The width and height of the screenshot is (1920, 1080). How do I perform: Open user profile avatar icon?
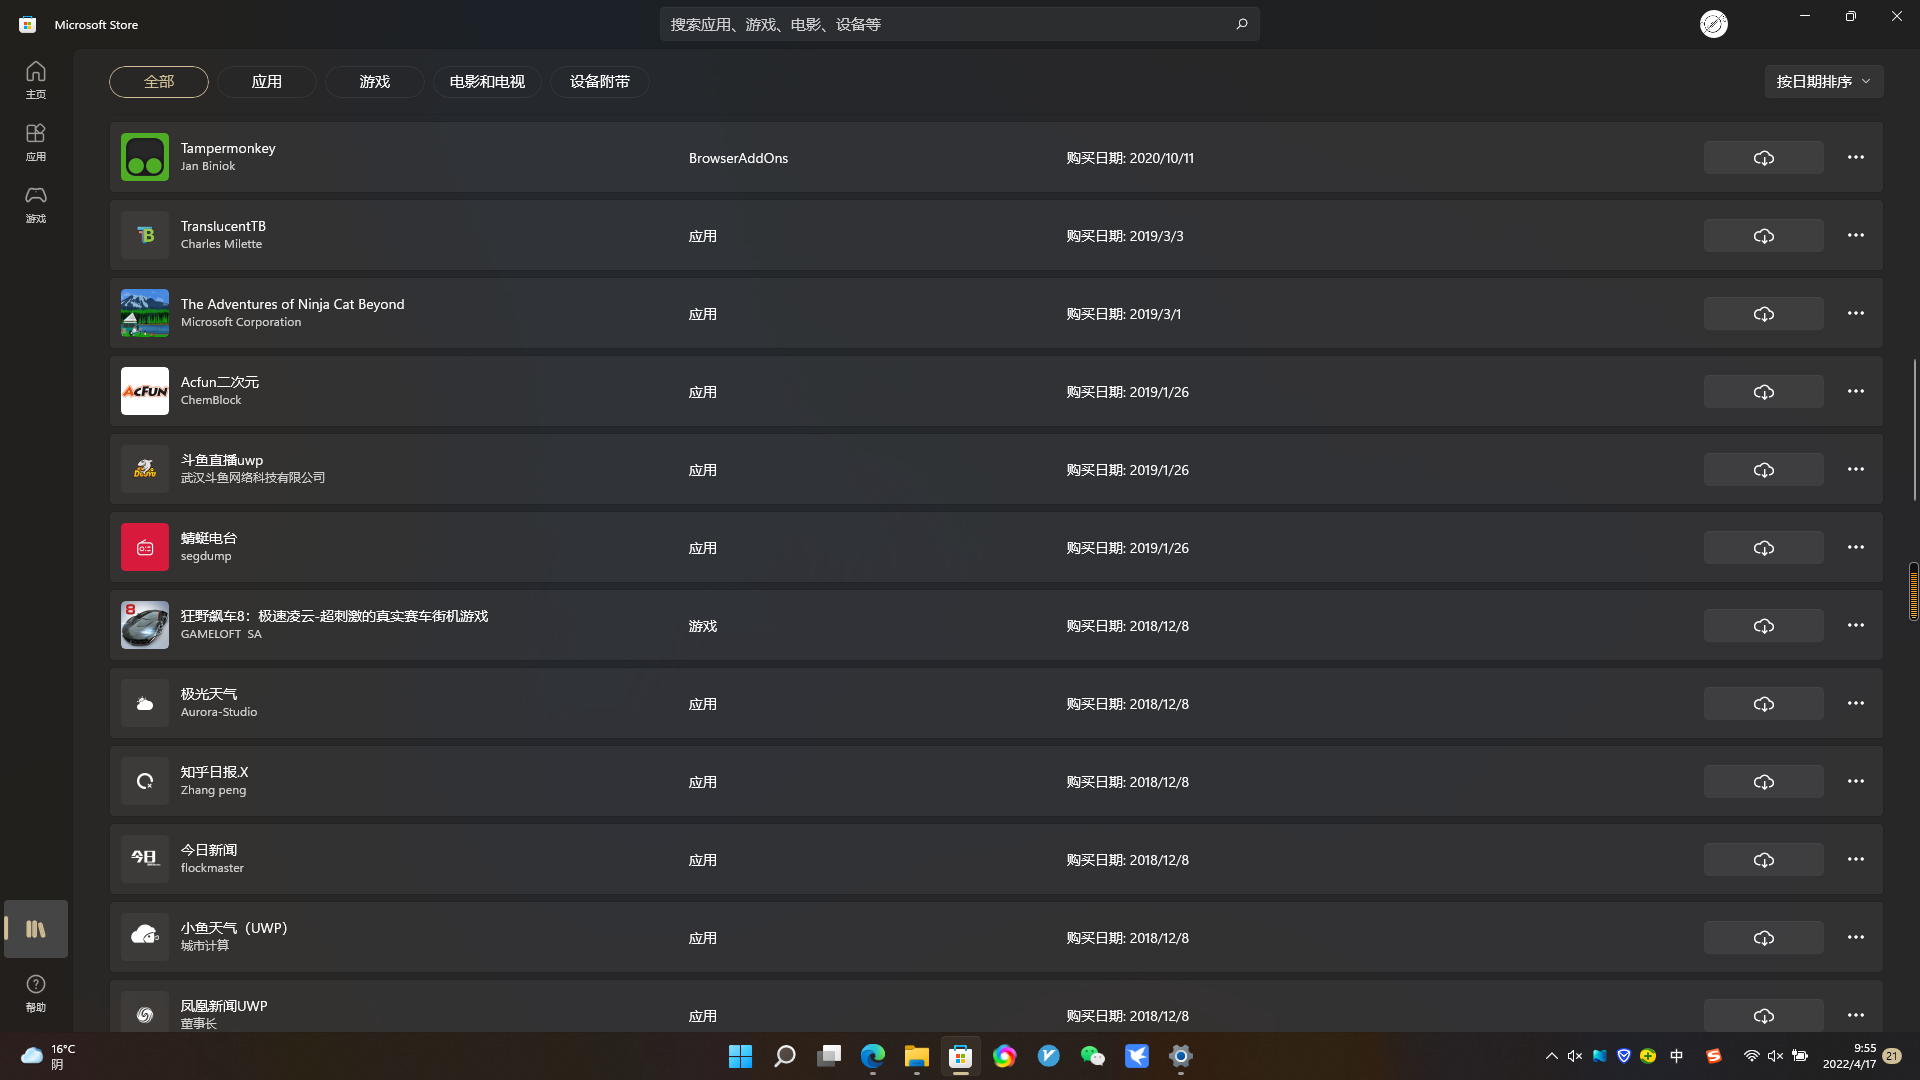point(1713,24)
